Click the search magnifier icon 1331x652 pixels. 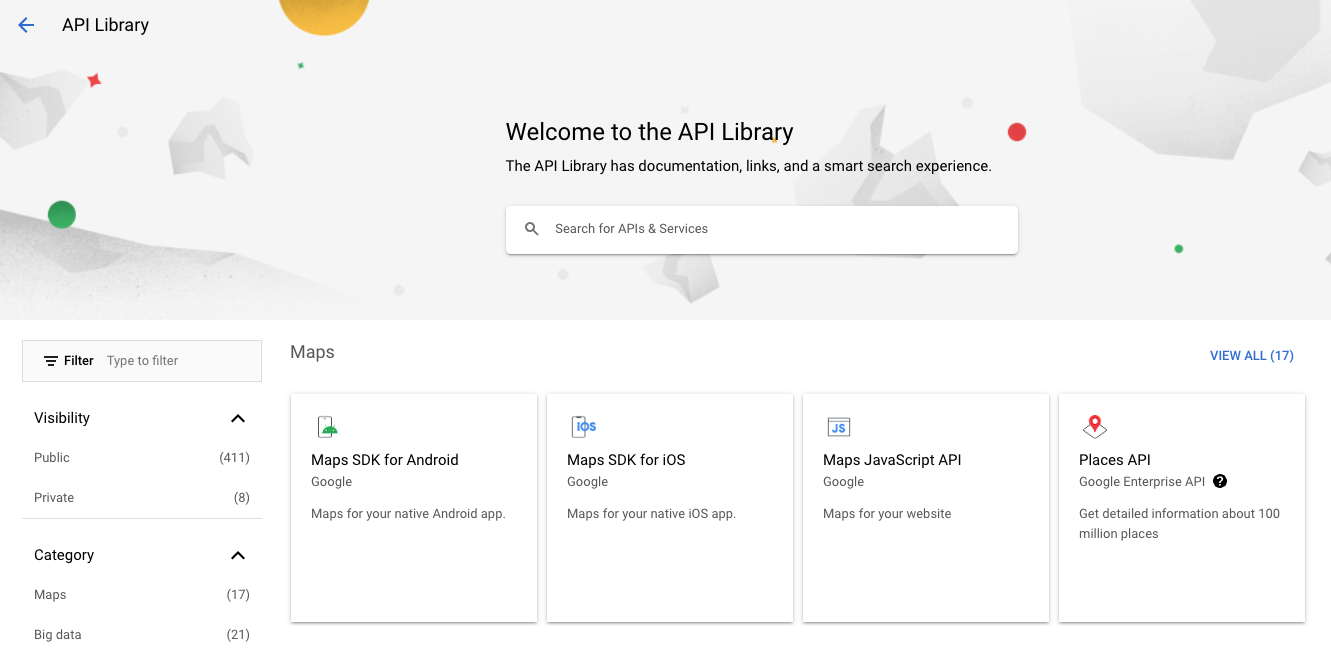pyautogui.click(x=532, y=229)
